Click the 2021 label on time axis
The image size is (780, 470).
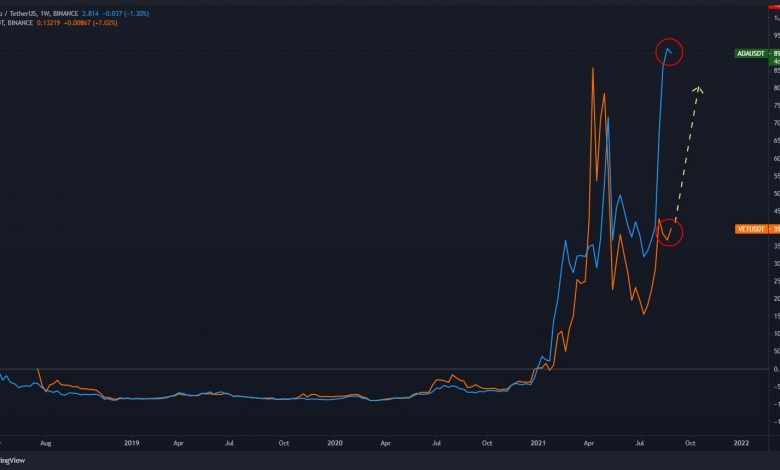pyautogui.click(x=538, y=441)
